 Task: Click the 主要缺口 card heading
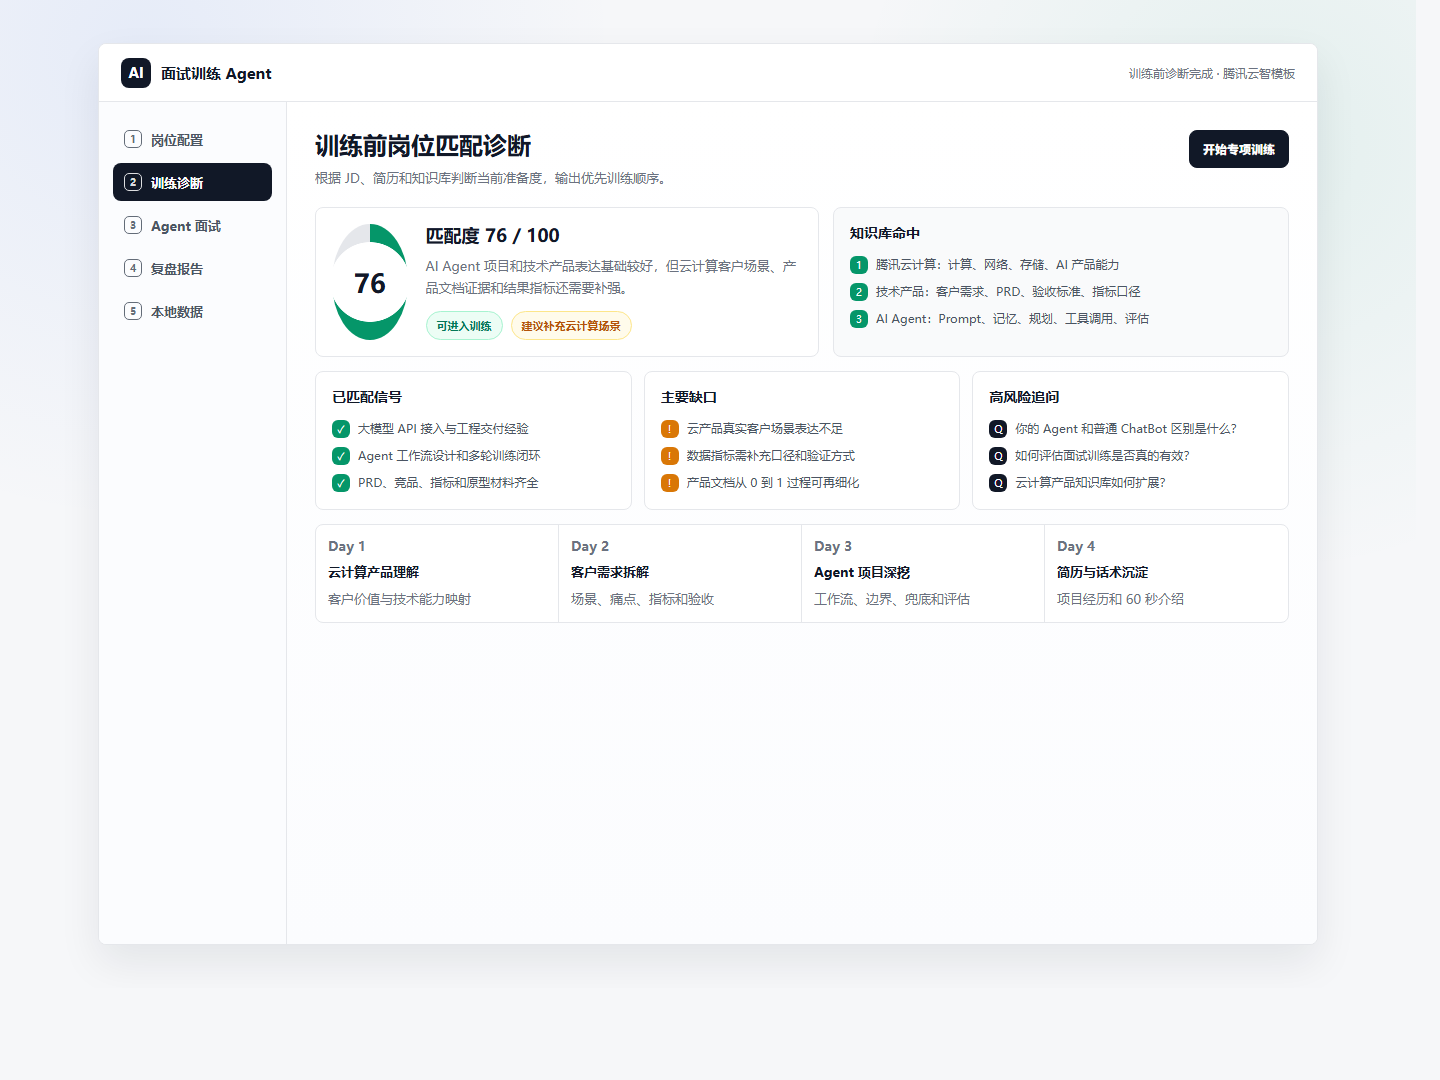click(689, 397)
